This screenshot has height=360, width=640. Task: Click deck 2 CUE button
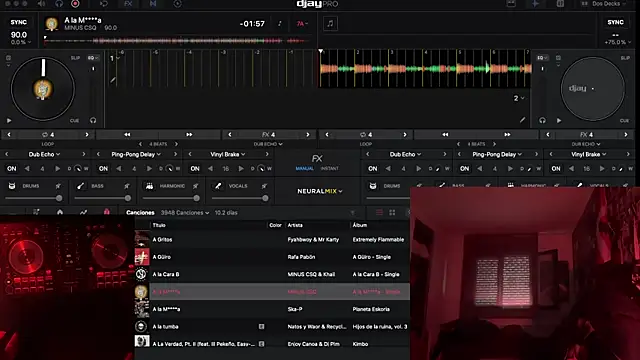624,121
